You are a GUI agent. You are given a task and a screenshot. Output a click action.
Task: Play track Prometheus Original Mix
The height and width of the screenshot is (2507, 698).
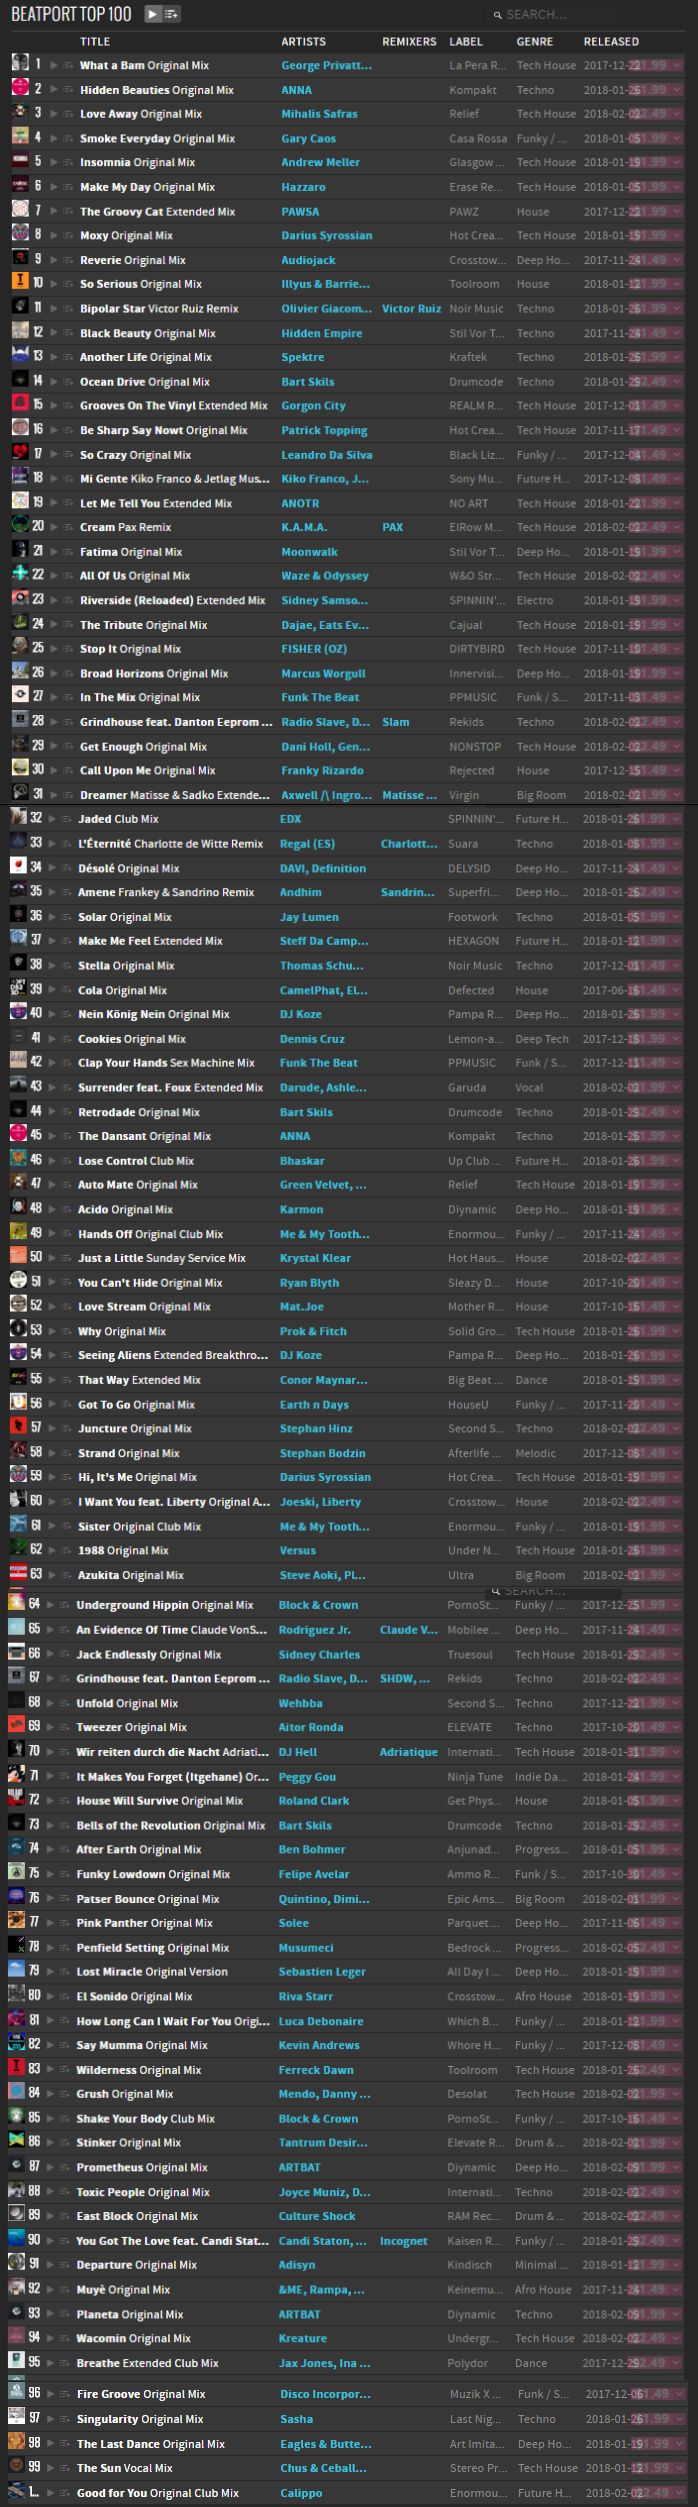pyautogui.click(x=51, y=2167)
